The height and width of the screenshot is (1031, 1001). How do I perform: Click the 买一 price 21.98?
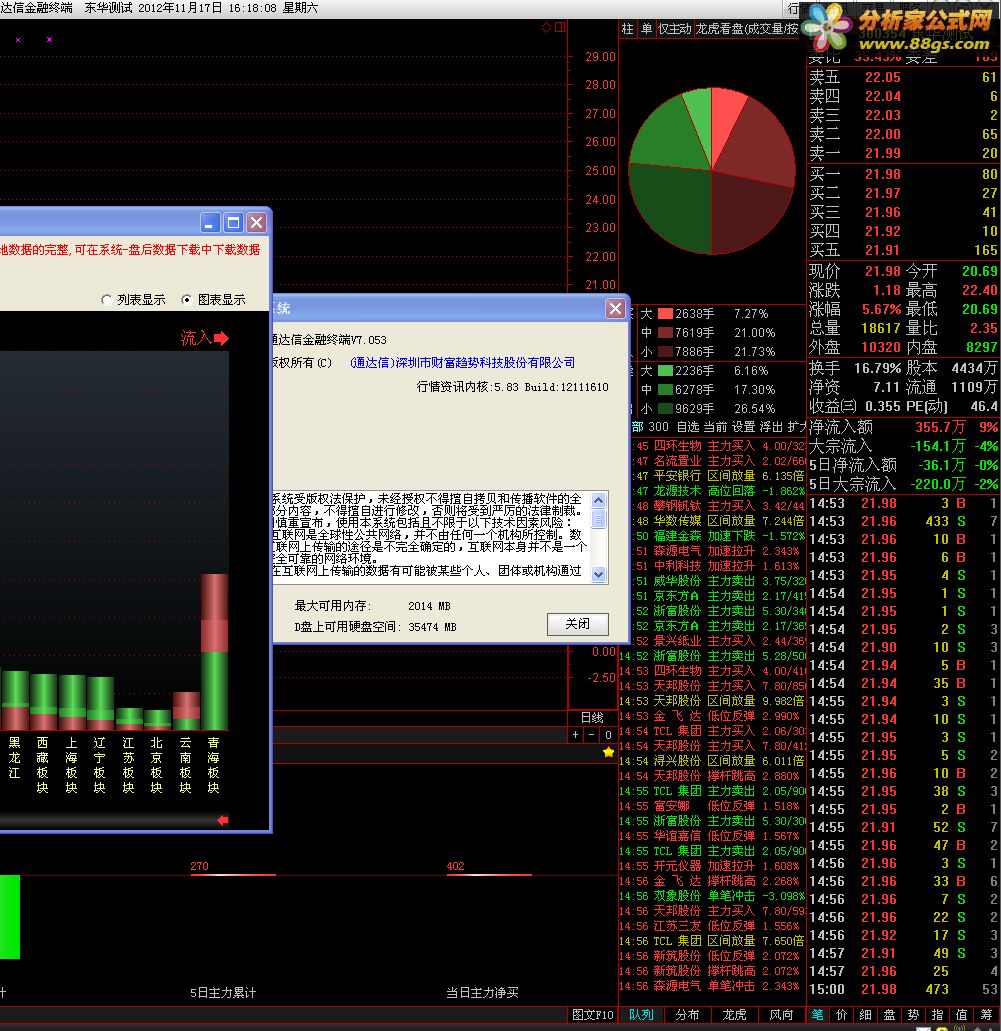883,174
